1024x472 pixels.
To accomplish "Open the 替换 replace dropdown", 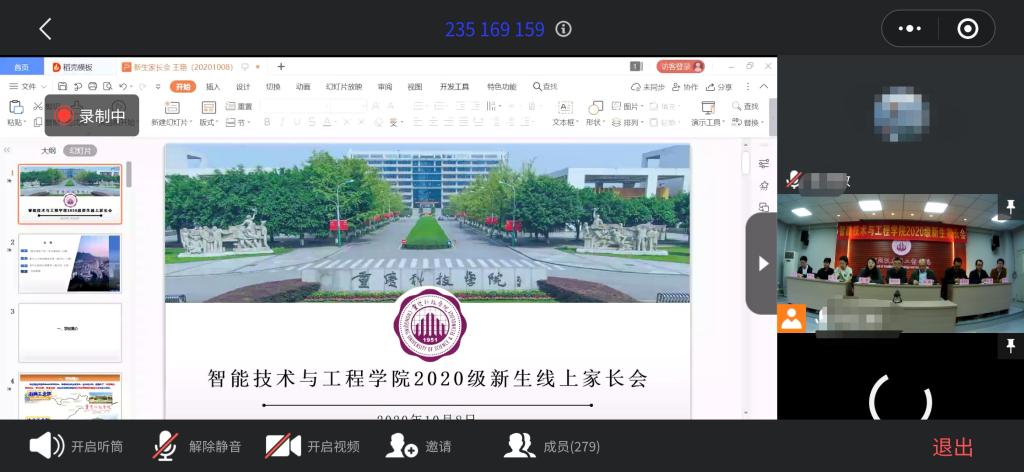I will click(x=748, y=122).
